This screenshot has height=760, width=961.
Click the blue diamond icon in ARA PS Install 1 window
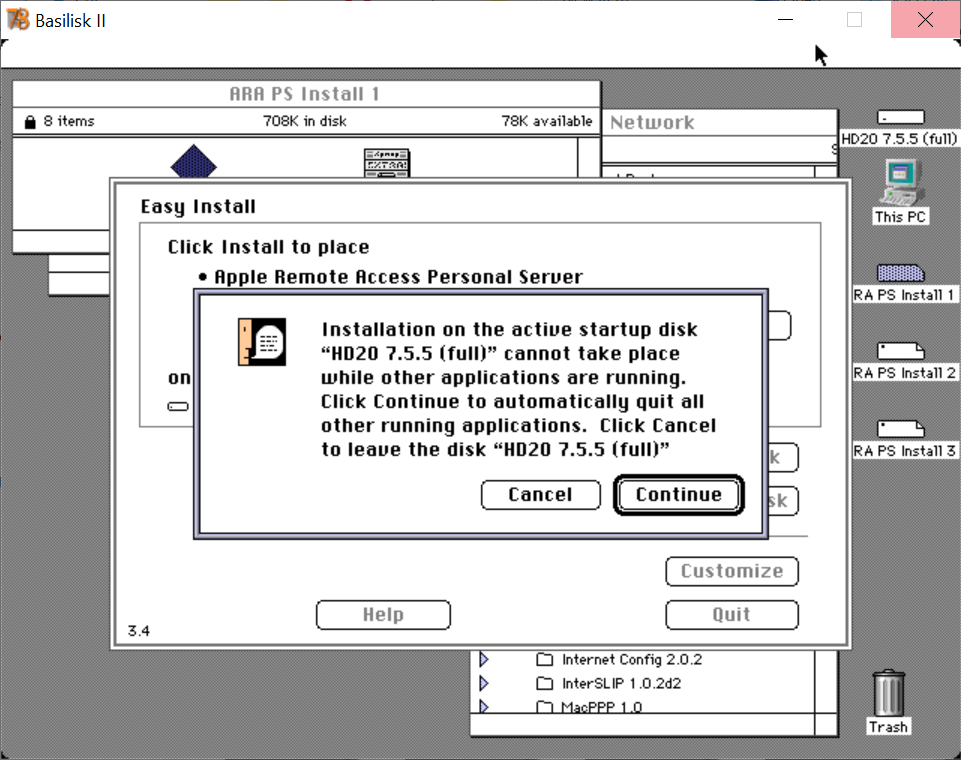pos(194,161)
